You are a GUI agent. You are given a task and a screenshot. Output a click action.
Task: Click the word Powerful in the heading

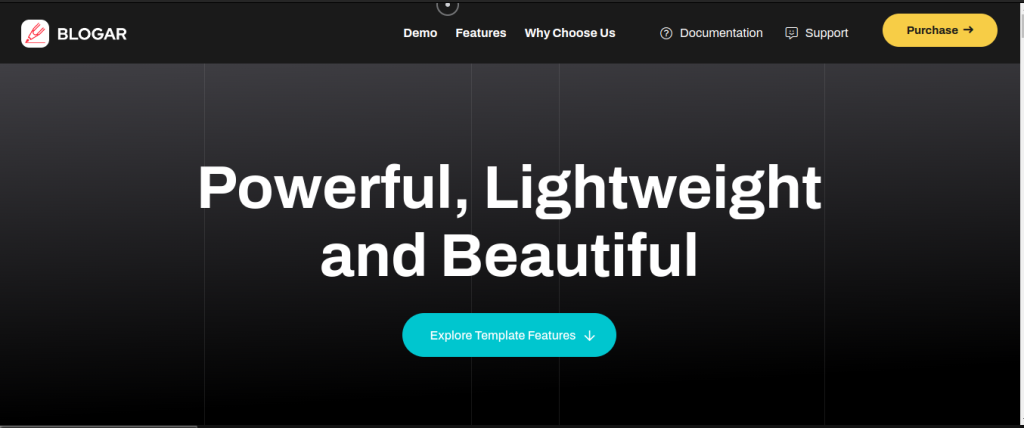pyautogui.click(x=320, y=187)
